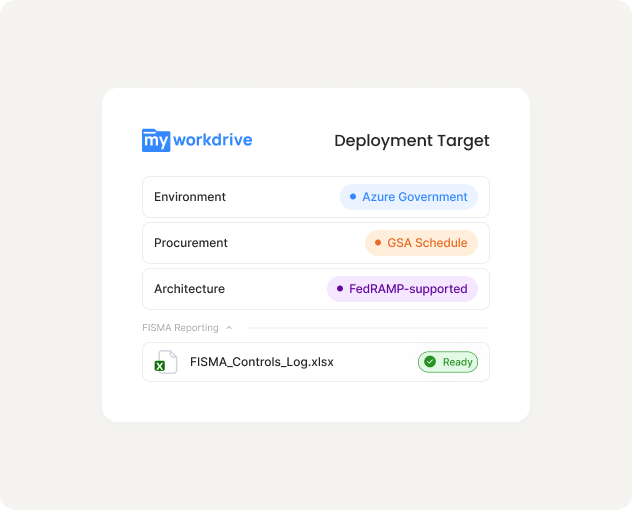Image resolution: width=632 pixels, height=510 pixels.
Task: Click the orange dot beside GSA Schedule
Action: [377, 243]
